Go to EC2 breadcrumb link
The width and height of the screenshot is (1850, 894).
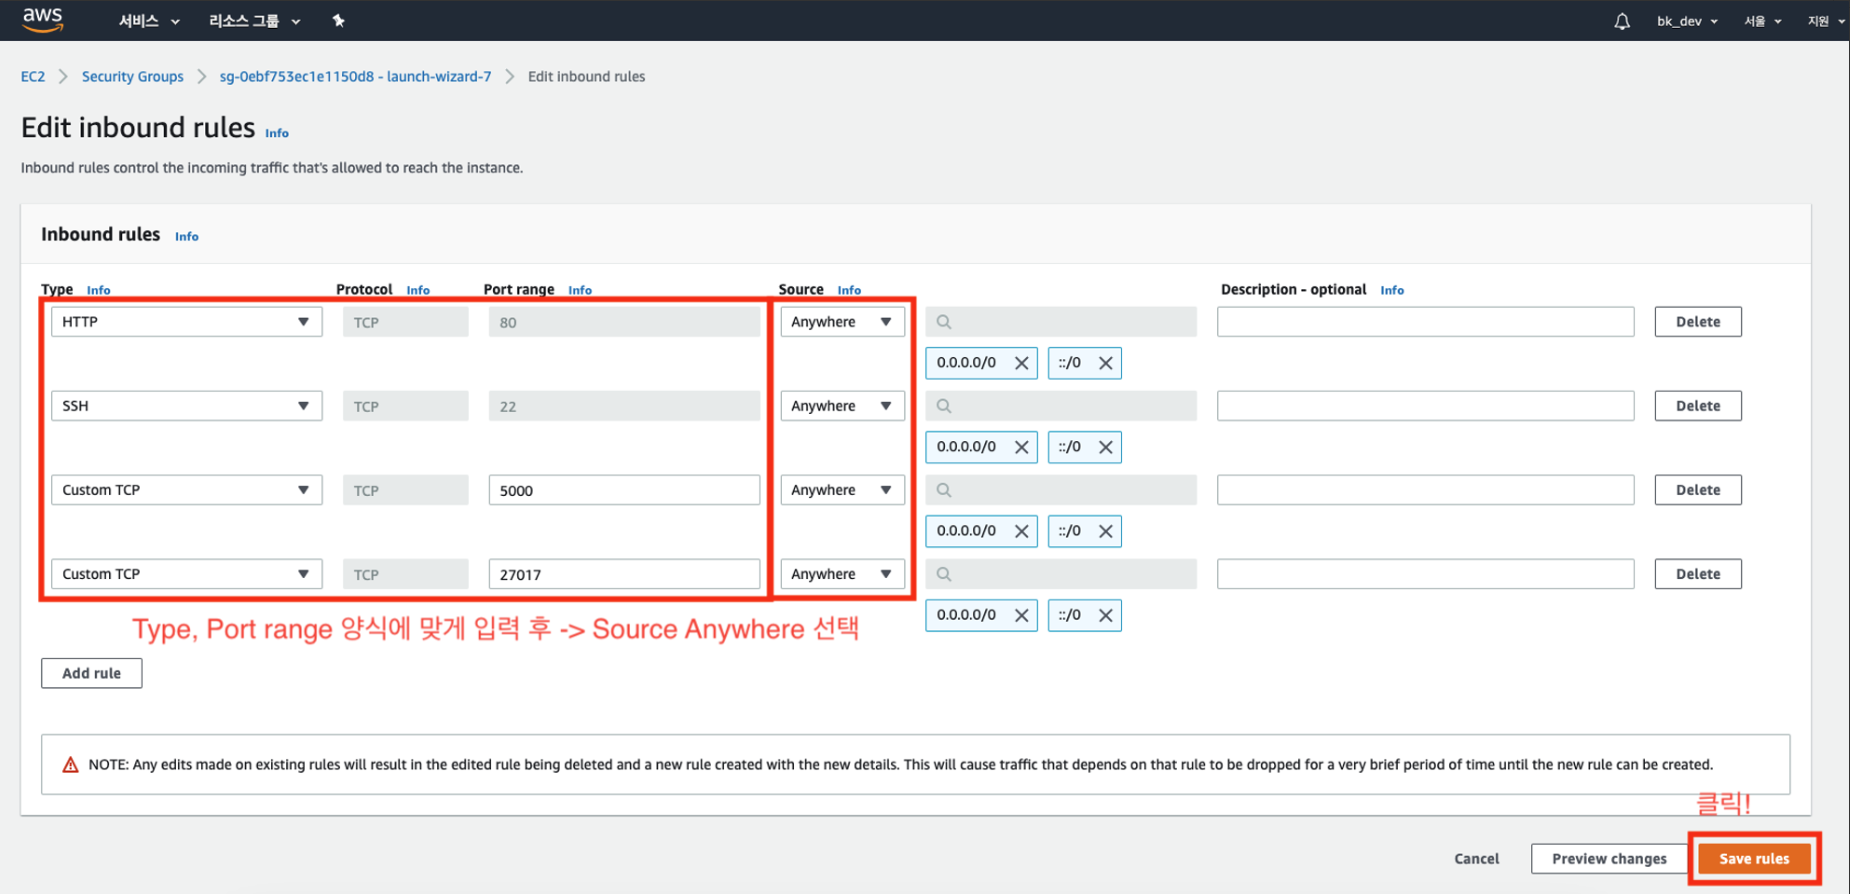(x=33, y=77)
